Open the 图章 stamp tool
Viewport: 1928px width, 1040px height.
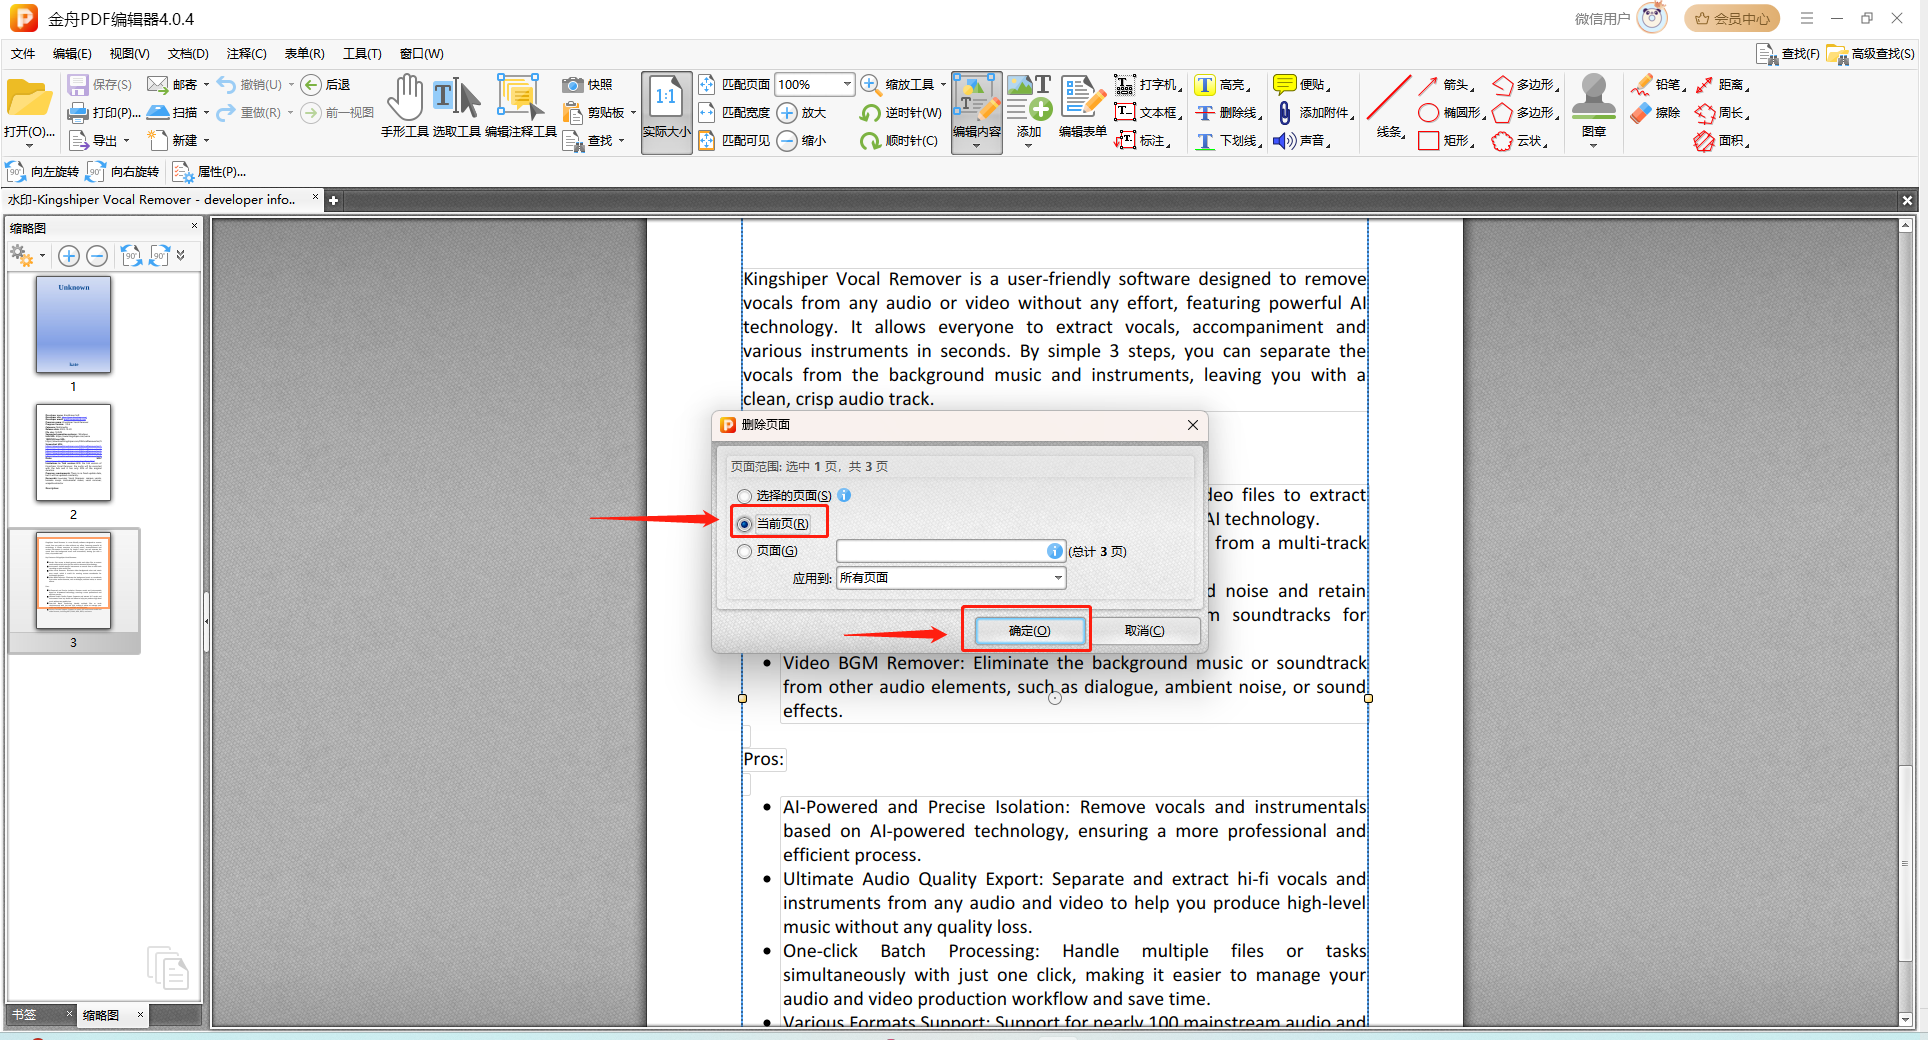click(x=1594, y=109)
